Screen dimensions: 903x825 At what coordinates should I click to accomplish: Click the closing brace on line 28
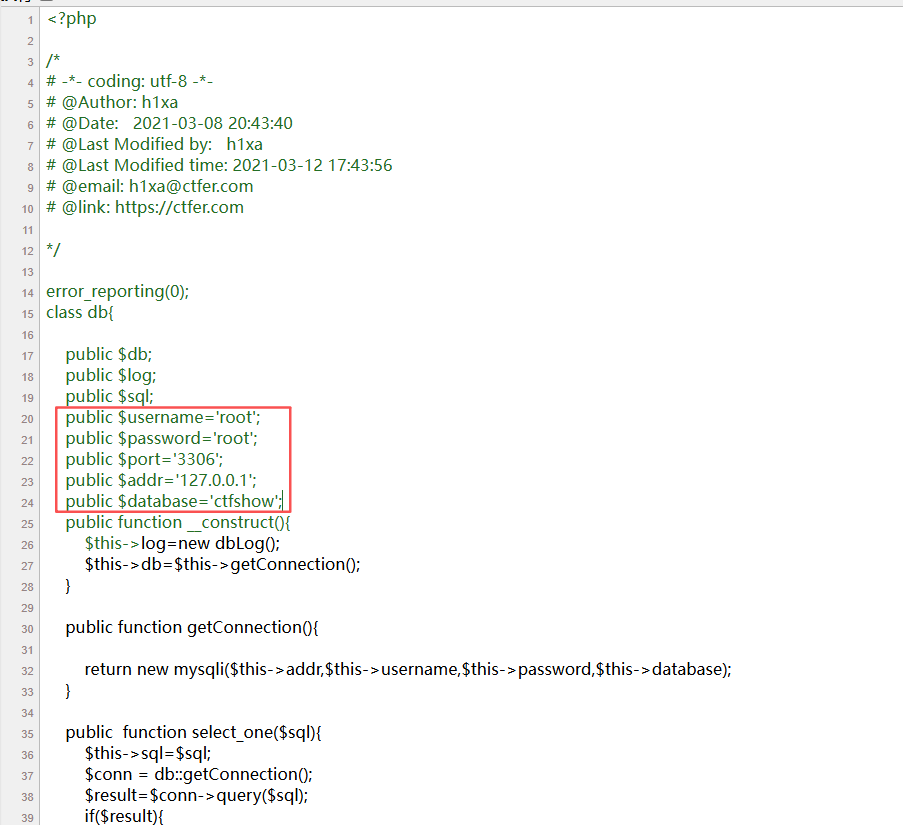coord(68,586)
